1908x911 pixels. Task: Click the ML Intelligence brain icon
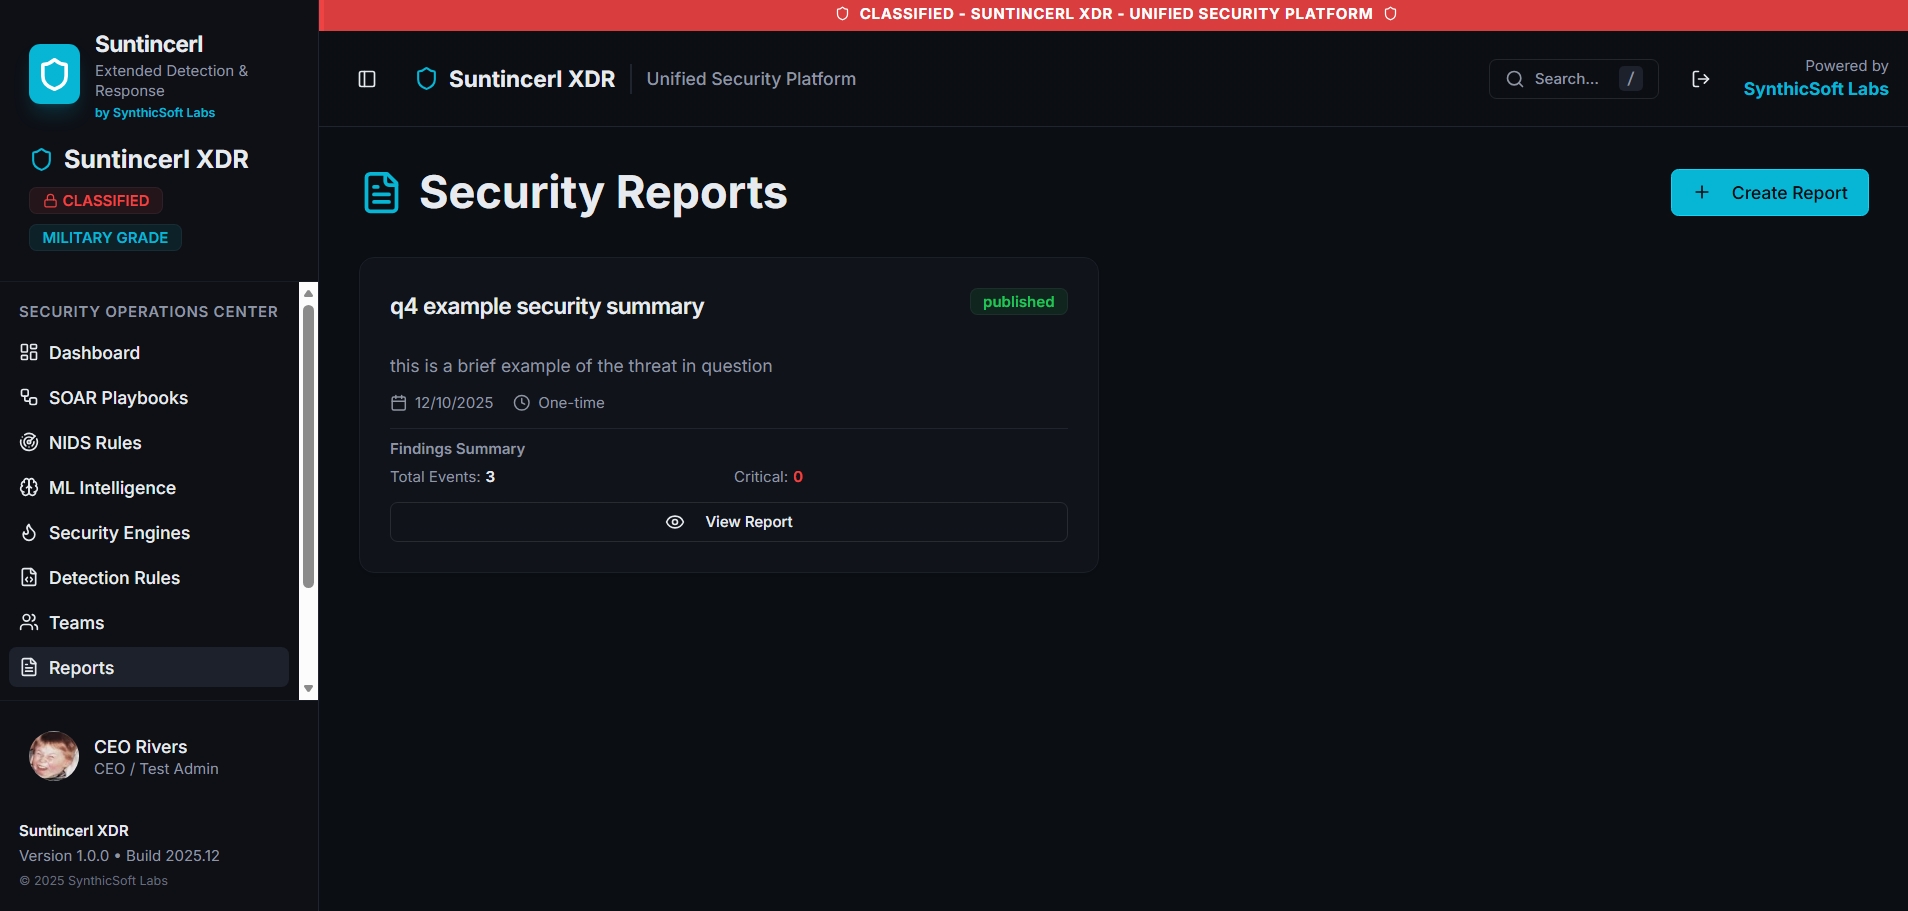29,488
